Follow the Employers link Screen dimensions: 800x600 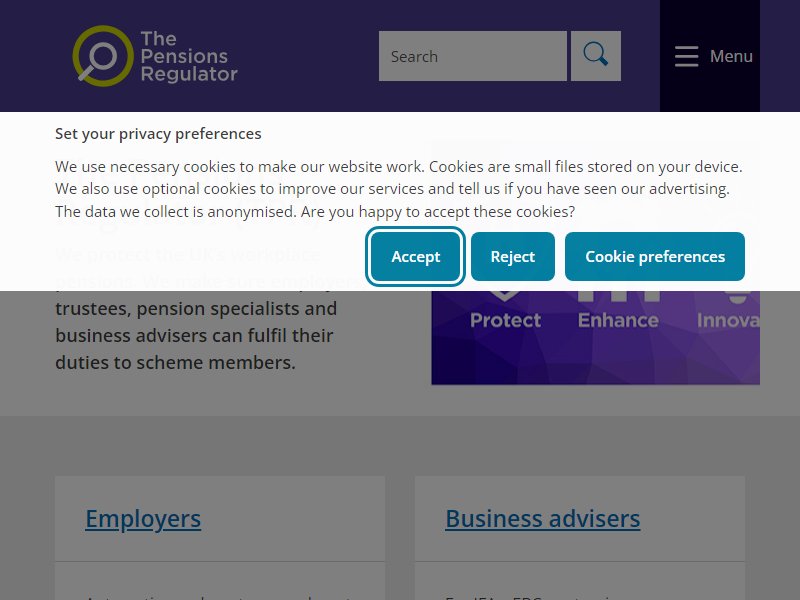coord(143,519)
